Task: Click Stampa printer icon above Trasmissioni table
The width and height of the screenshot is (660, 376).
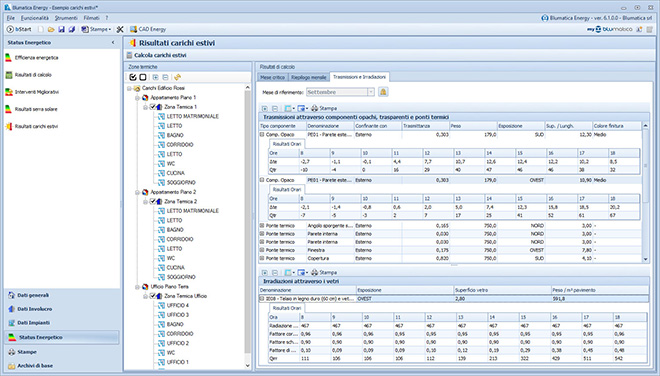Action: point(324,108)
